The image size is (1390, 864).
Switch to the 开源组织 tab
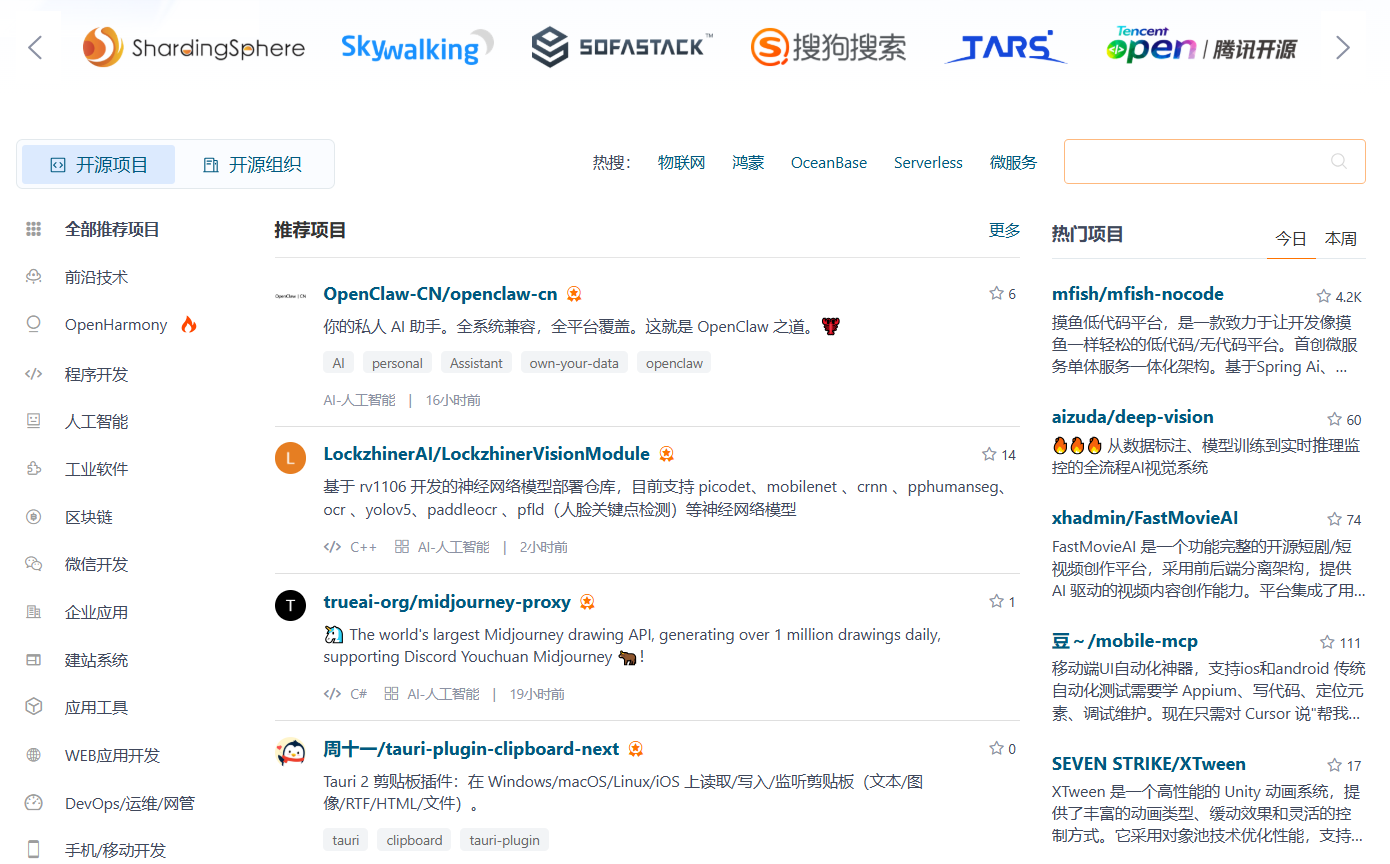pyautogui.click(x=251, y=164)
